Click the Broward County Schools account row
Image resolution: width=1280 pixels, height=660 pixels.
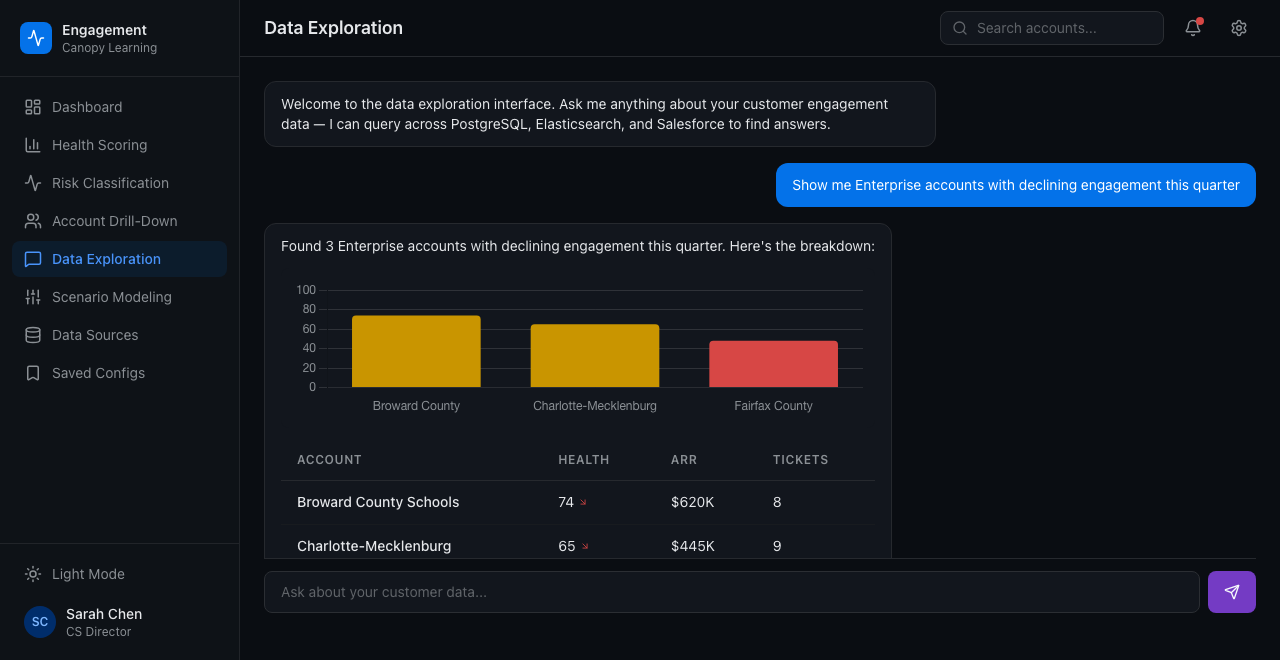(x=378, y=502)
